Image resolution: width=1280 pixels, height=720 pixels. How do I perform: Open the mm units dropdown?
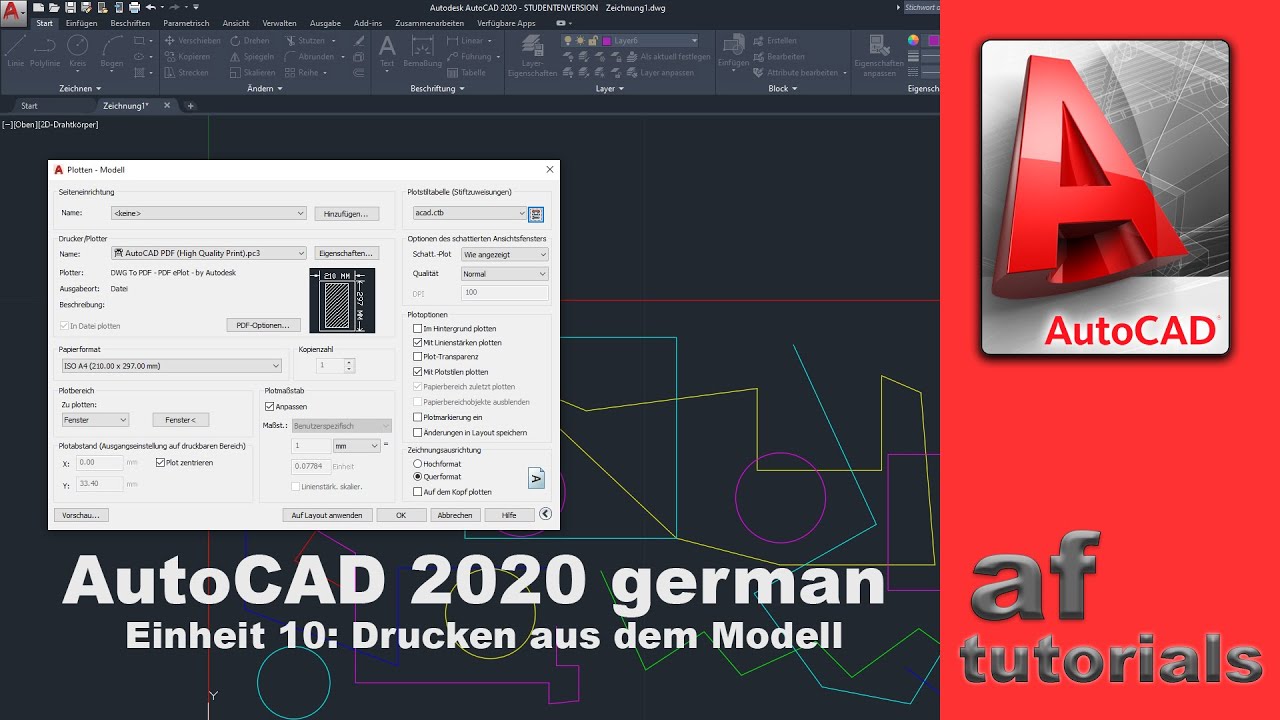click(357, 446)
